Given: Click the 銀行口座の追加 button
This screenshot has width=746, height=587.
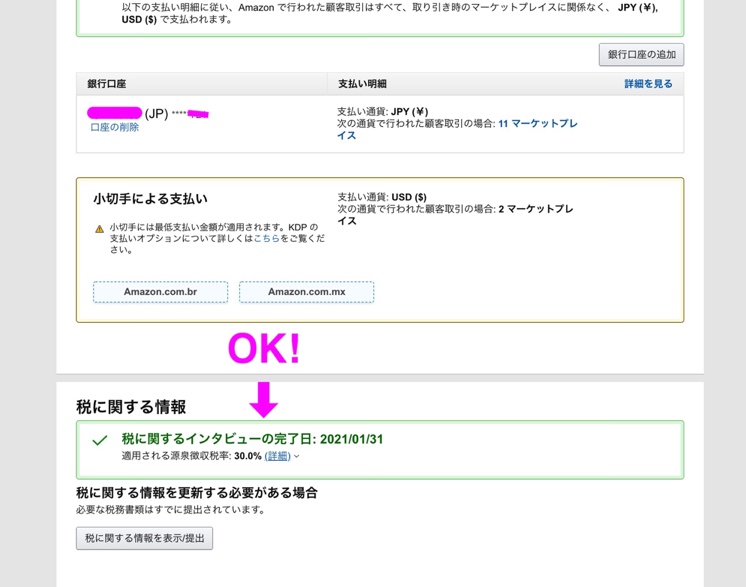Looking at the screenshot, I should click(x=641, y=54).
